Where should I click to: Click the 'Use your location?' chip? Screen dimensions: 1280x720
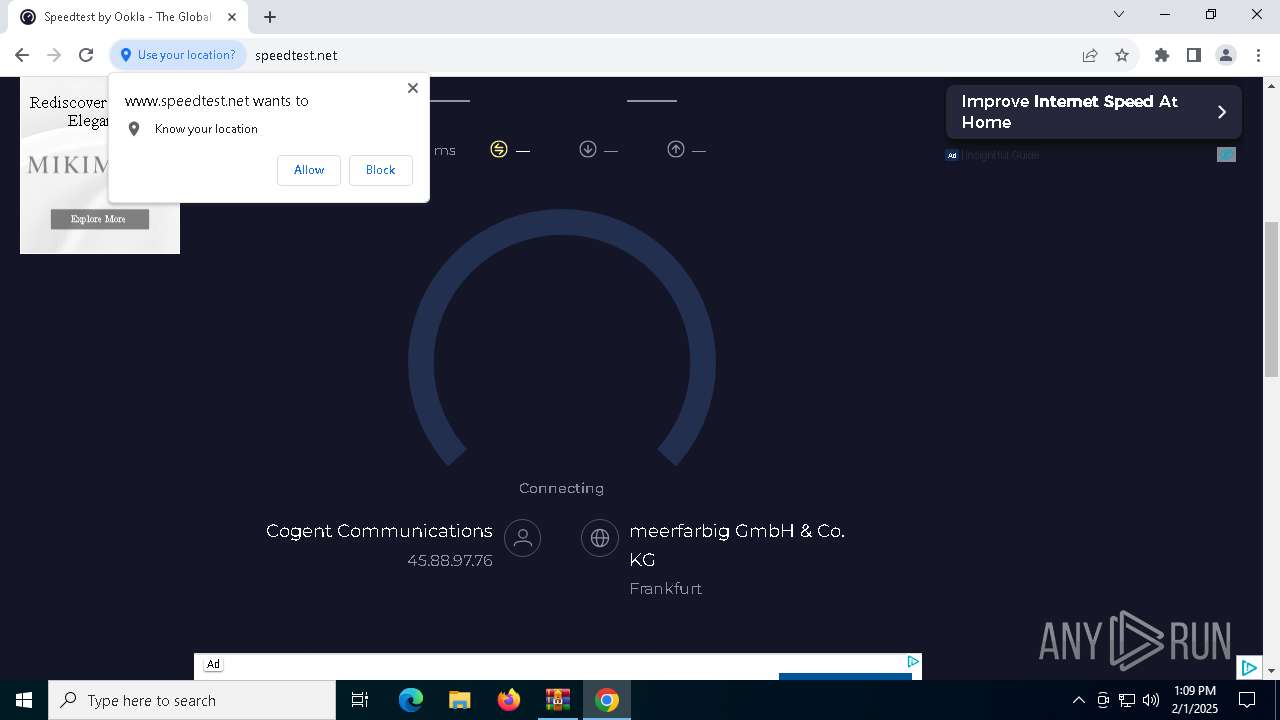coord(178,55)
